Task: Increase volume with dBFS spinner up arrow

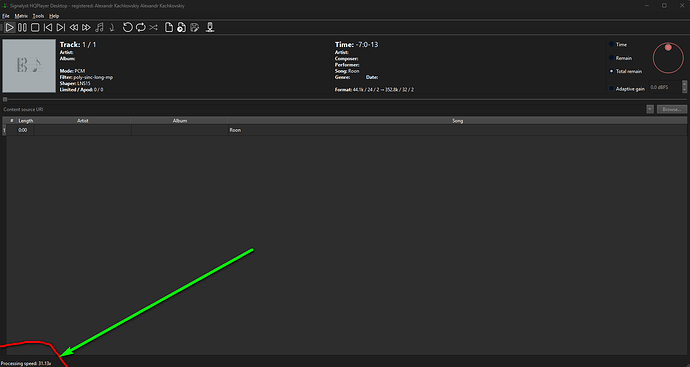Action: [x=684, y=83]
